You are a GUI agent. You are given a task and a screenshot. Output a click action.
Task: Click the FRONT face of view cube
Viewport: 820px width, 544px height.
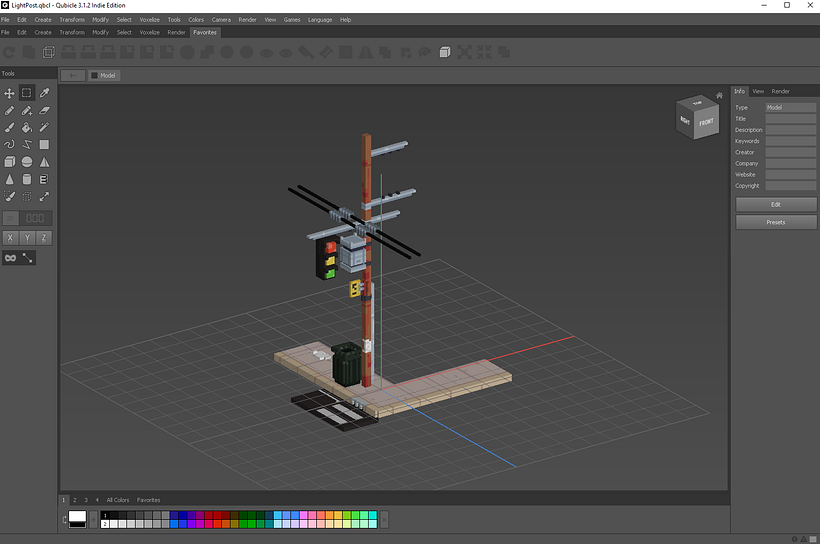pos(706,123)
